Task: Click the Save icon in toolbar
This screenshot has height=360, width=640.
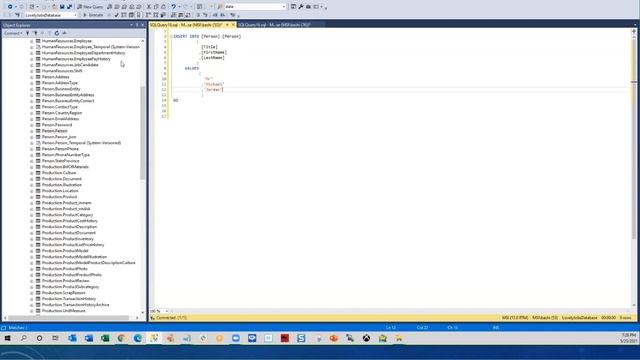Action: 62,7
